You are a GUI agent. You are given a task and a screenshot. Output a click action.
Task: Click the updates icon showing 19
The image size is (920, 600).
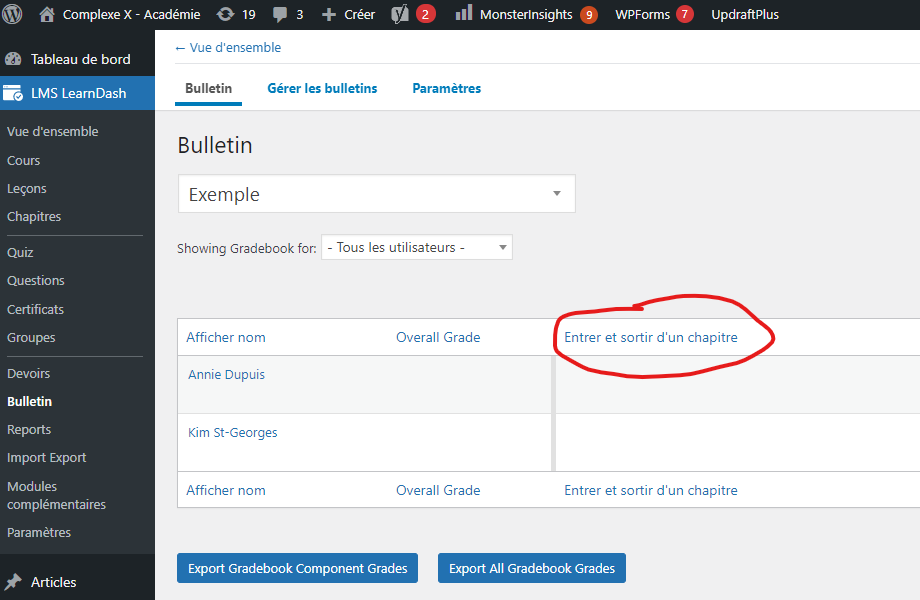(226, 14)
